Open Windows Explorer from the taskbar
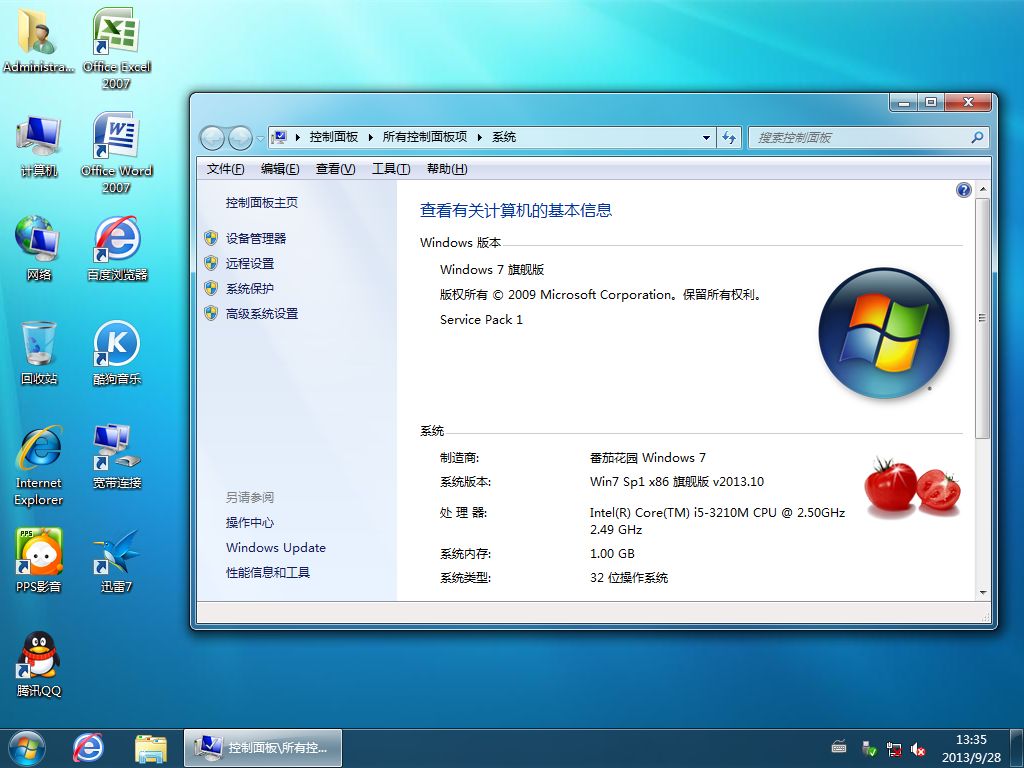The width and height of the screenshot is (1024, 768). point(151,748)
